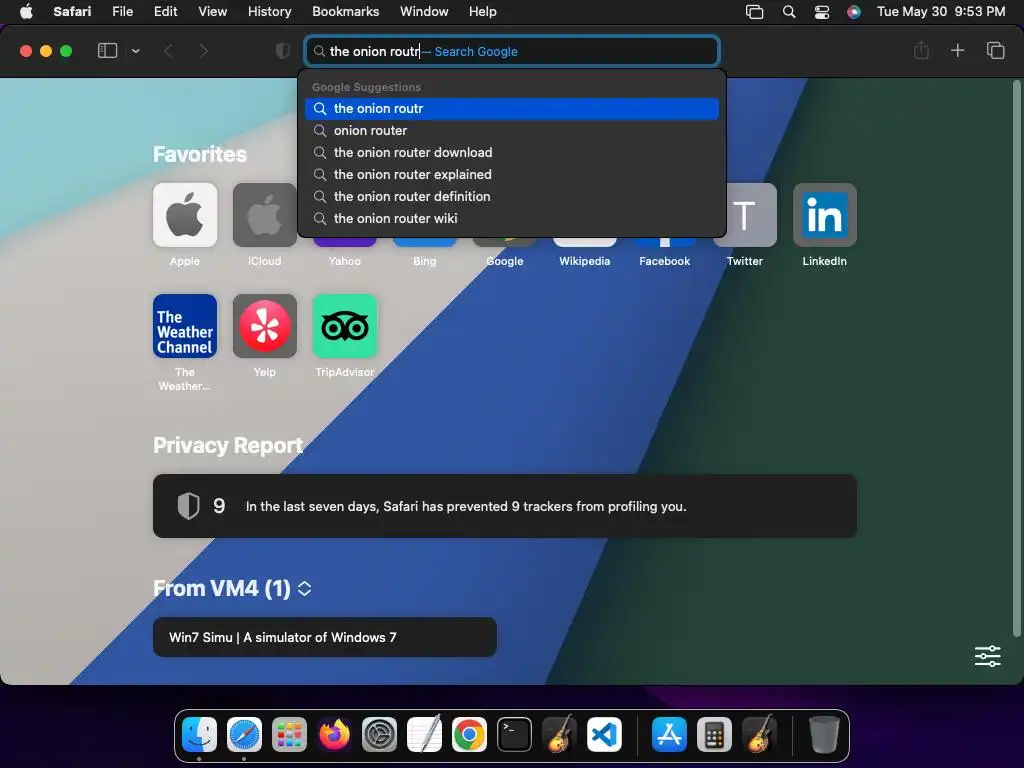Image resolution: width=1024 pixels, height=768 pixels.
Task: Launch Visual Studio Code from the Dock
Action: [x=604, y=735]
